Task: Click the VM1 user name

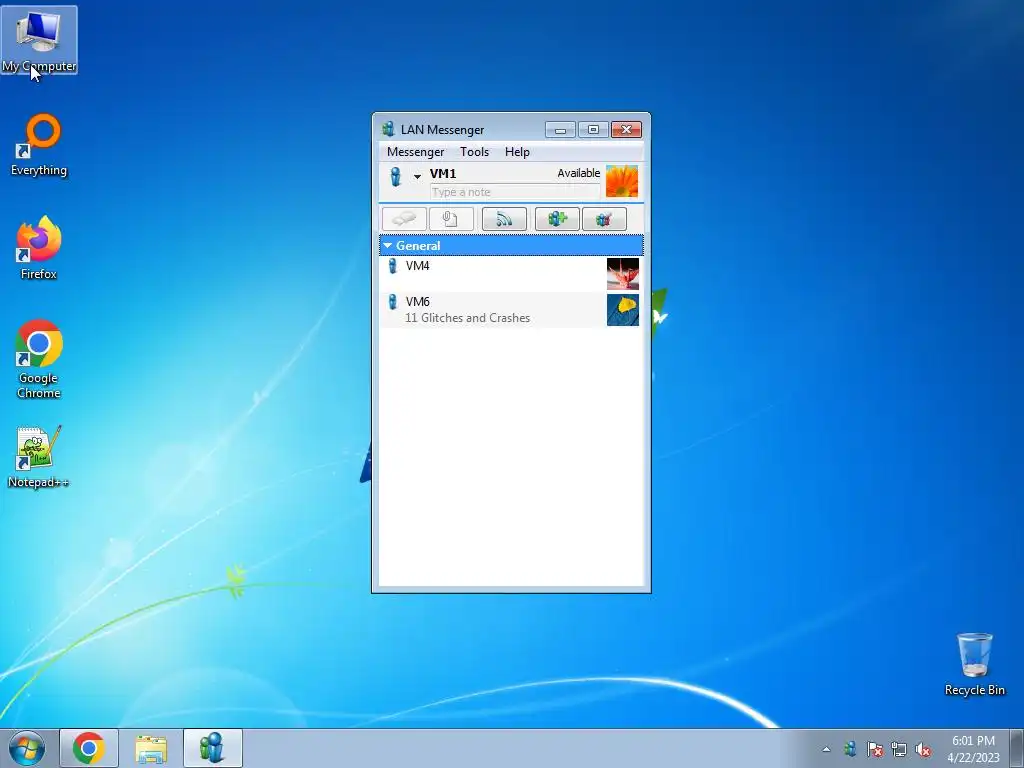Action: coord(443,174)
